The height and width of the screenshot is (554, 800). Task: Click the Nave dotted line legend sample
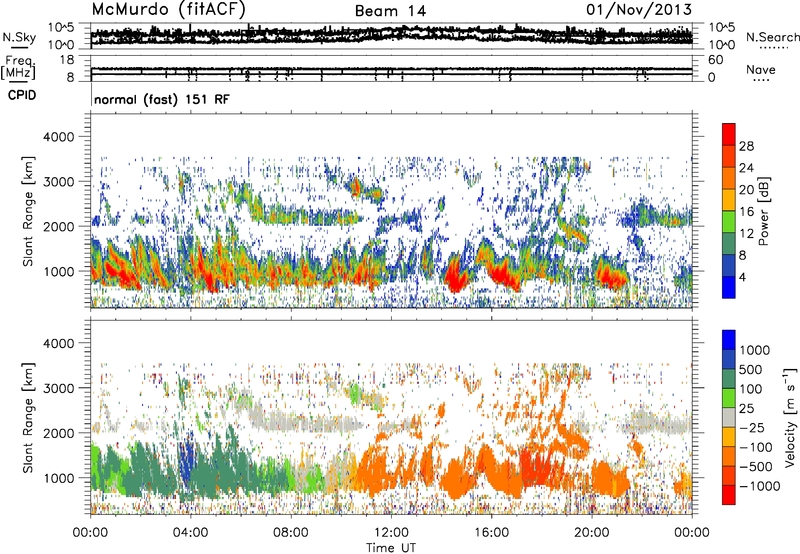tap(761, 81)
